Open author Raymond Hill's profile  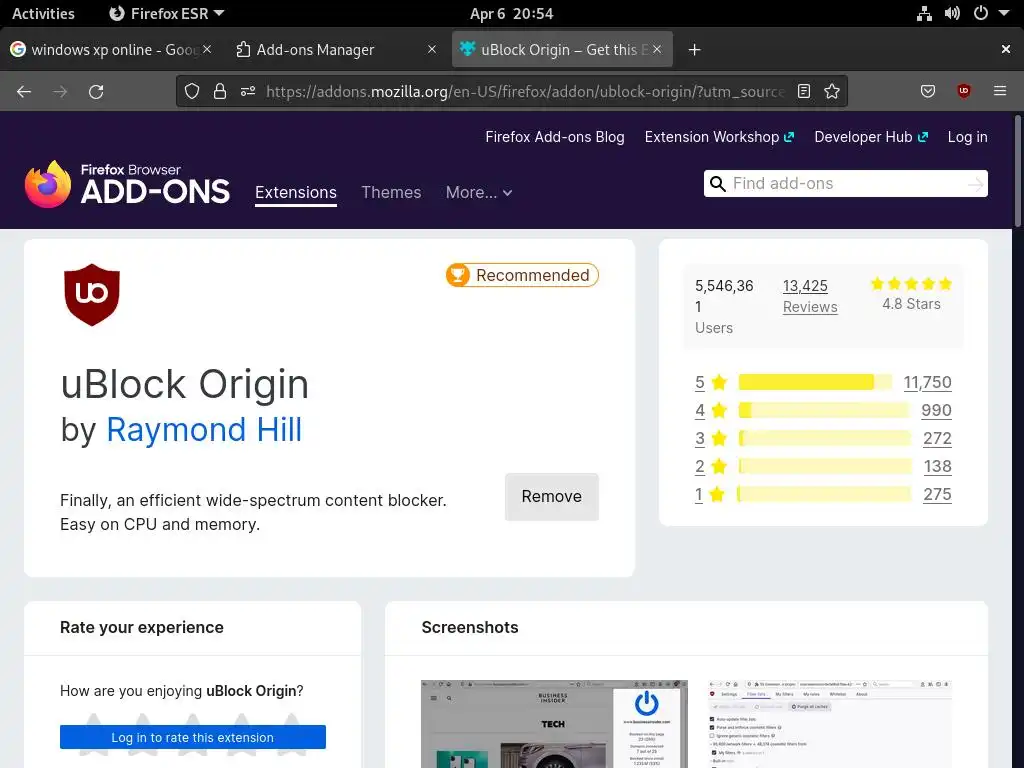click(x=204, y=430)
